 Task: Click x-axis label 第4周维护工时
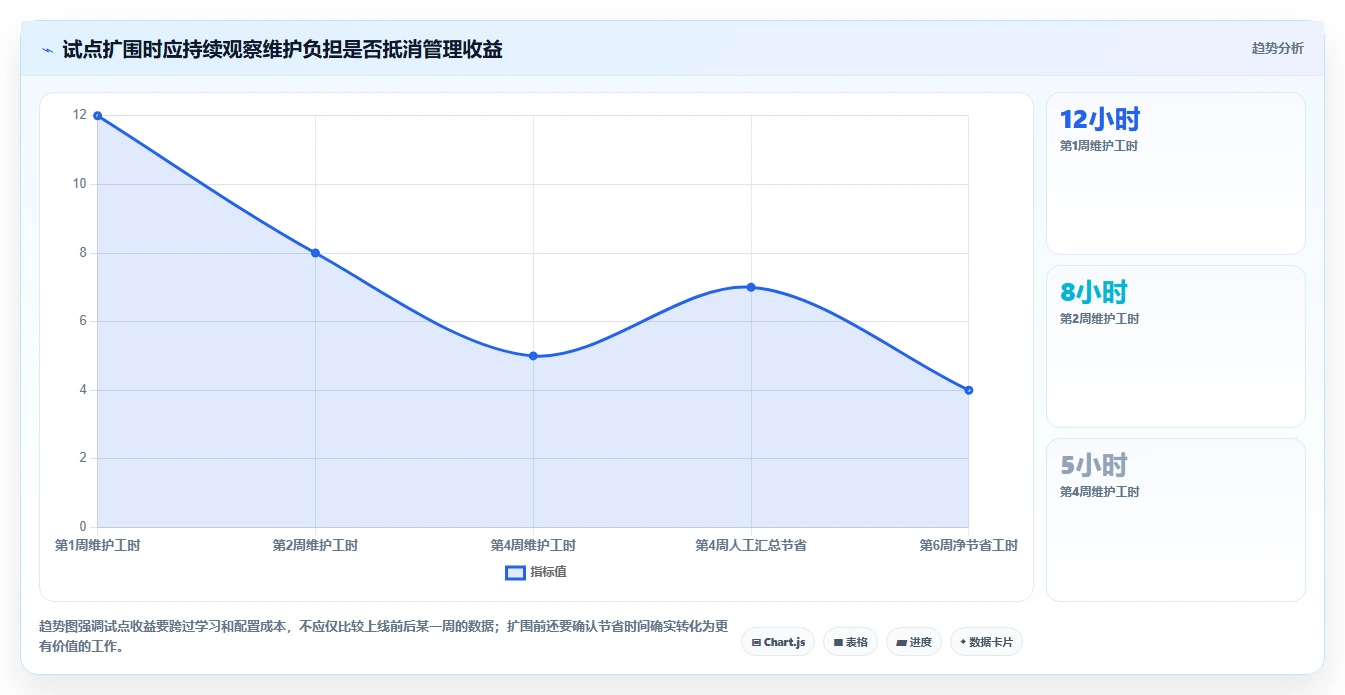coord(533,545)
